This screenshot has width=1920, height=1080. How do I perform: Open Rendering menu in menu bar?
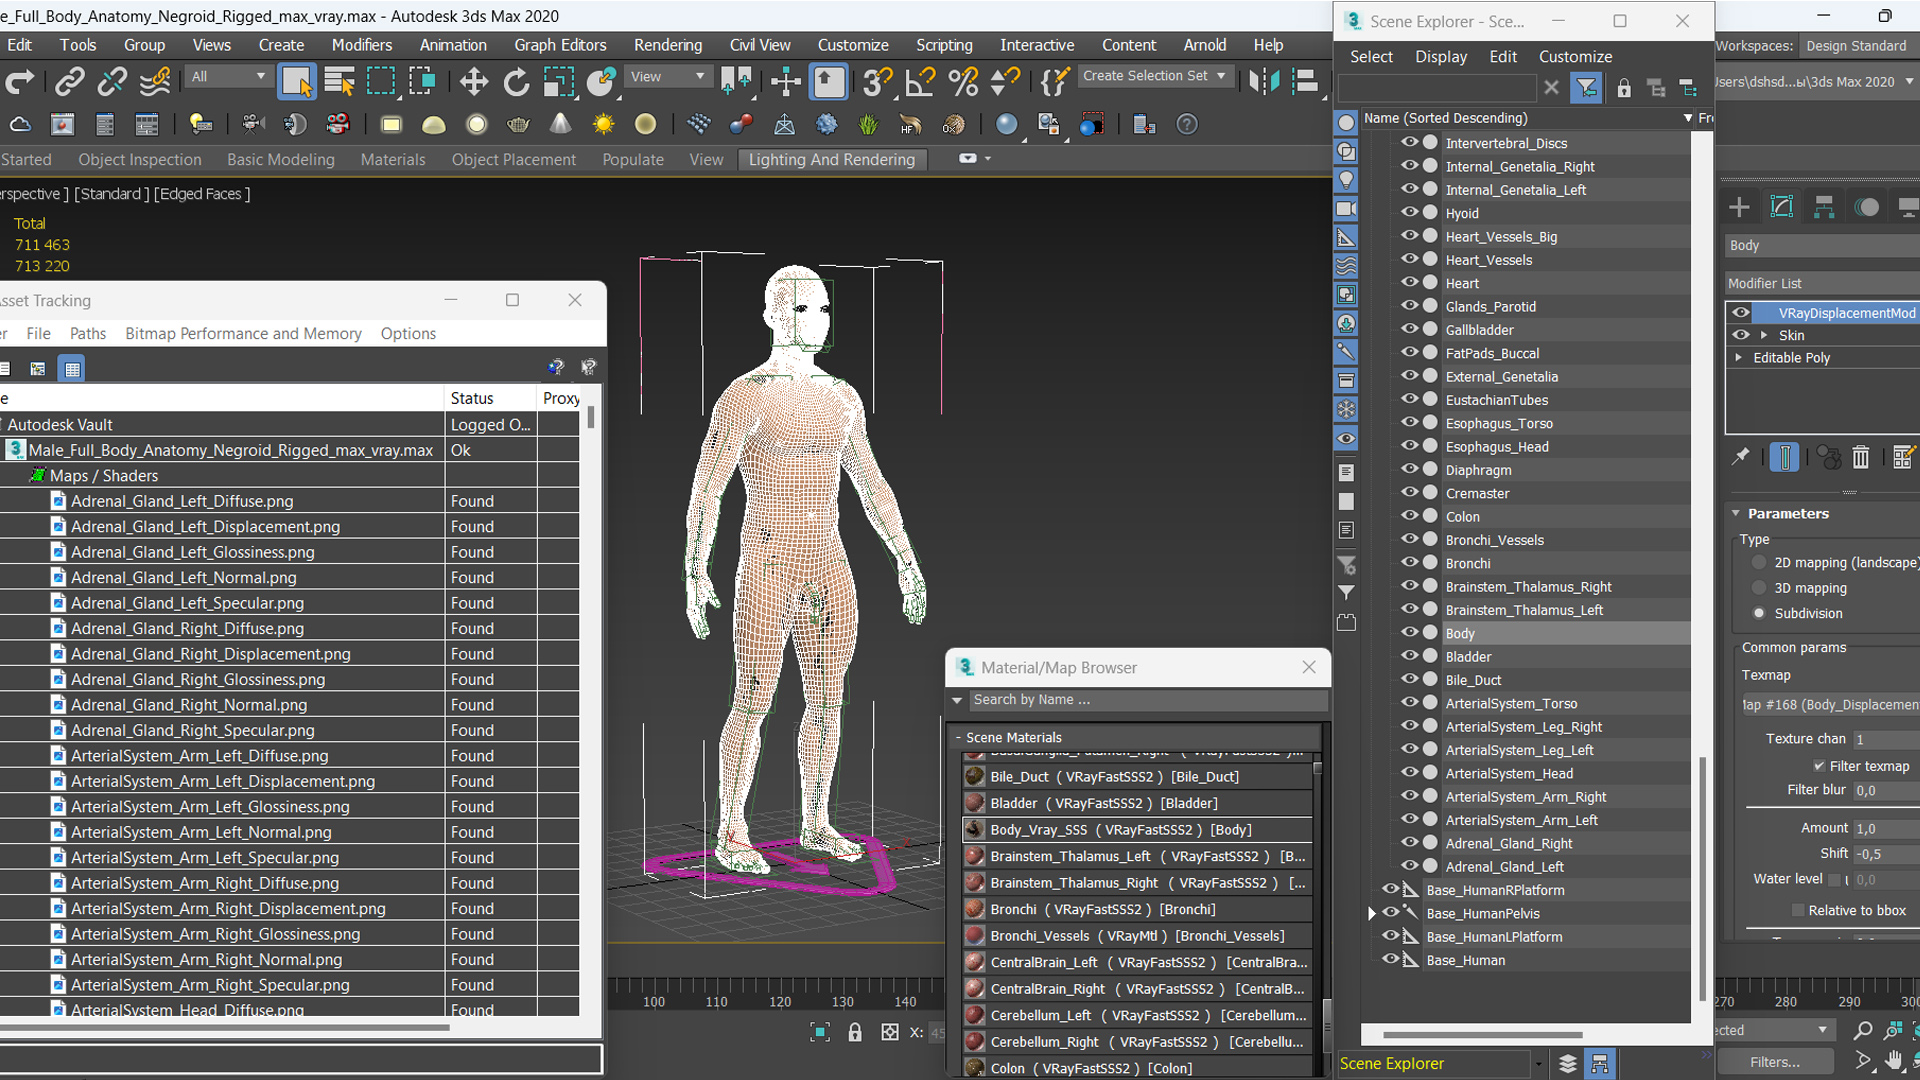(667, 45)
